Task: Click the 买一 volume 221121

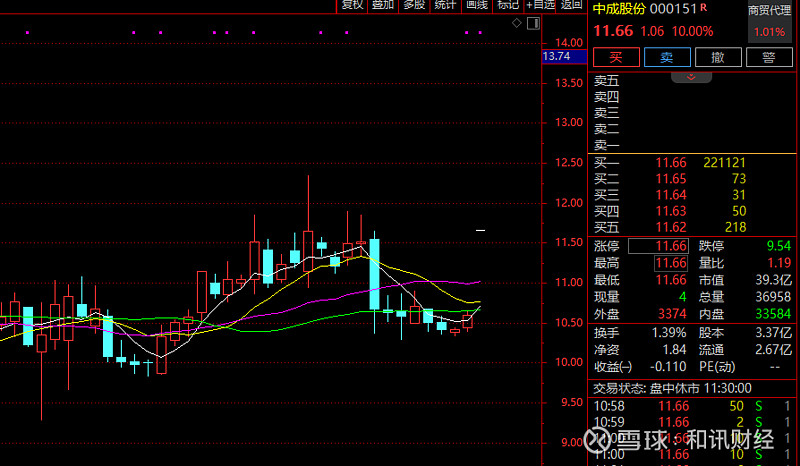Action: click(x=724, y=163)
